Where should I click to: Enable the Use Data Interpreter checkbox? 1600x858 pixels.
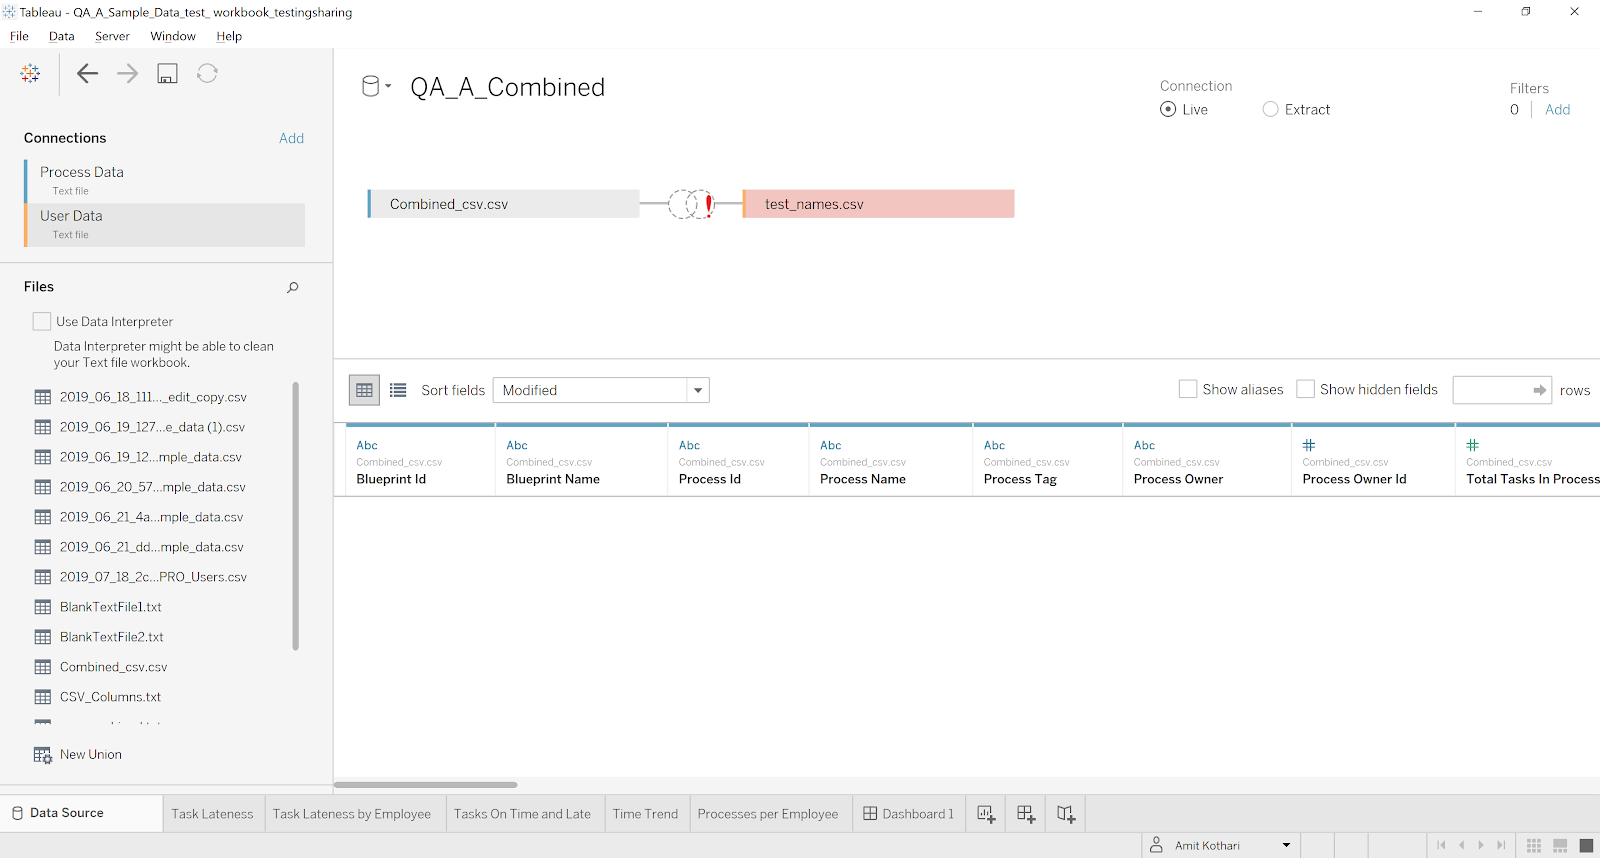click(x=42, y=321)
